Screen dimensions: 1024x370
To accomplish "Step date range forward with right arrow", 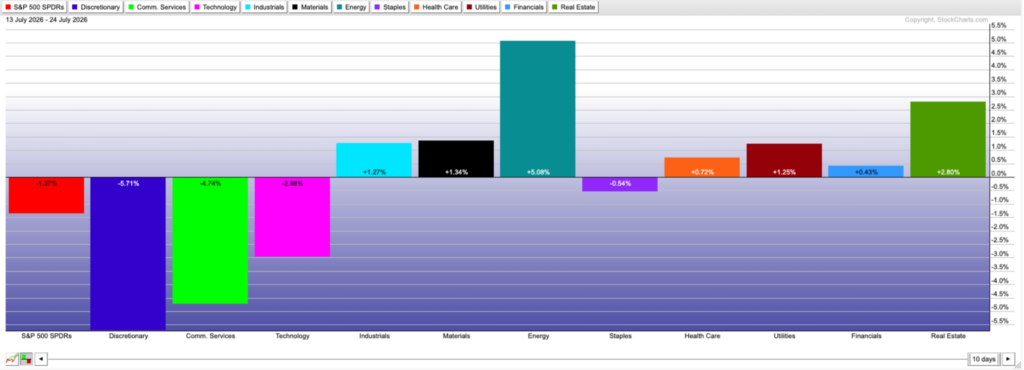I will point(1008,359).
